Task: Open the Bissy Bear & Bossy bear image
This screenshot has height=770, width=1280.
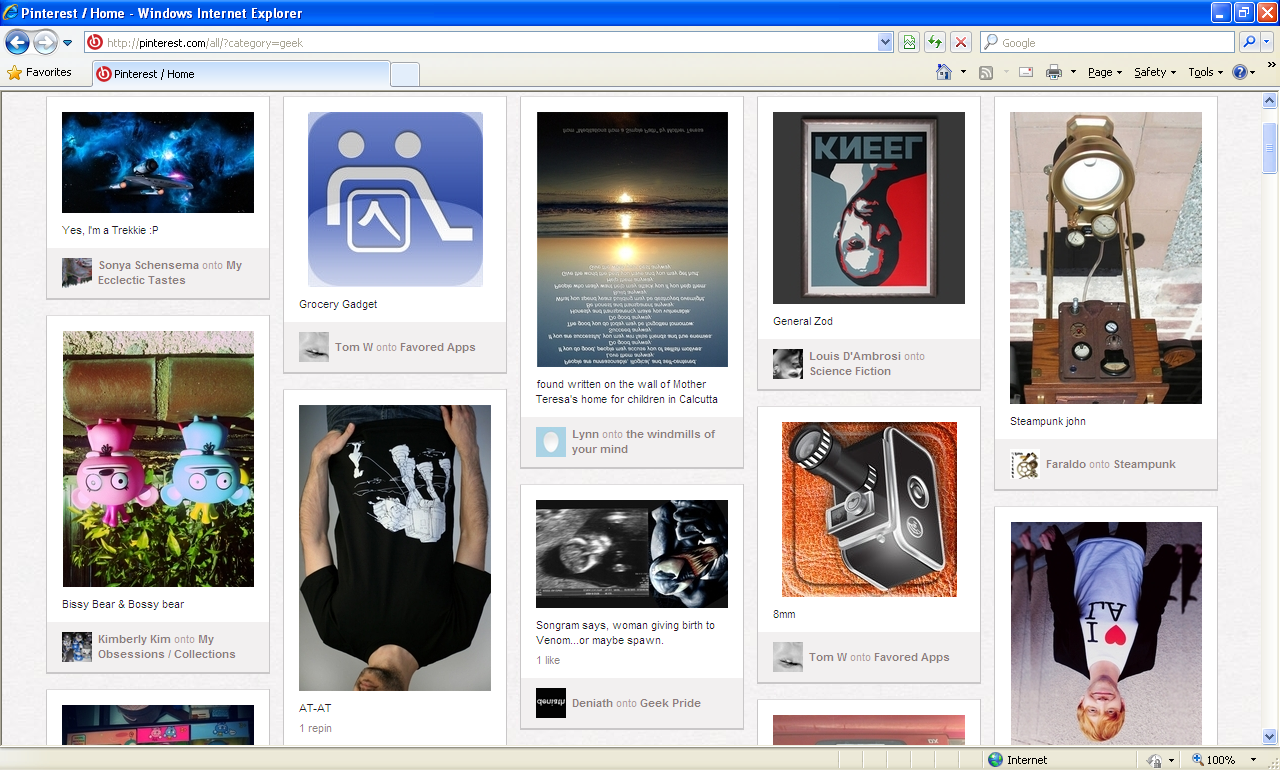Action: [x=158, y=459]
